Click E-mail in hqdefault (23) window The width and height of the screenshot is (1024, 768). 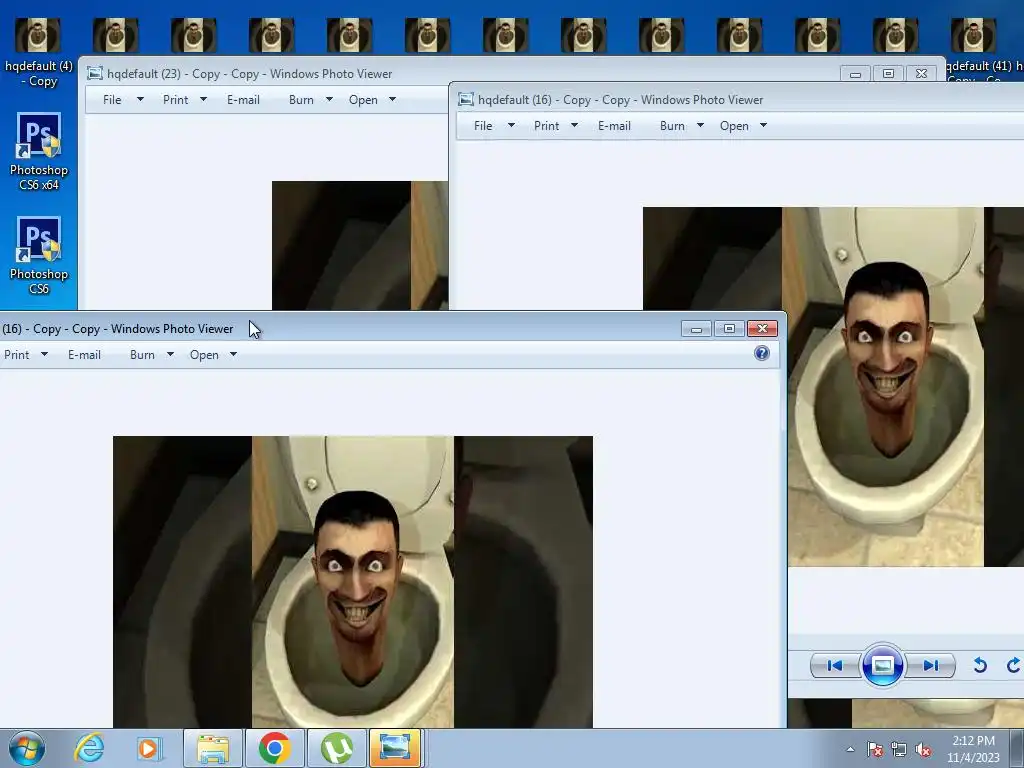[243, 100]
